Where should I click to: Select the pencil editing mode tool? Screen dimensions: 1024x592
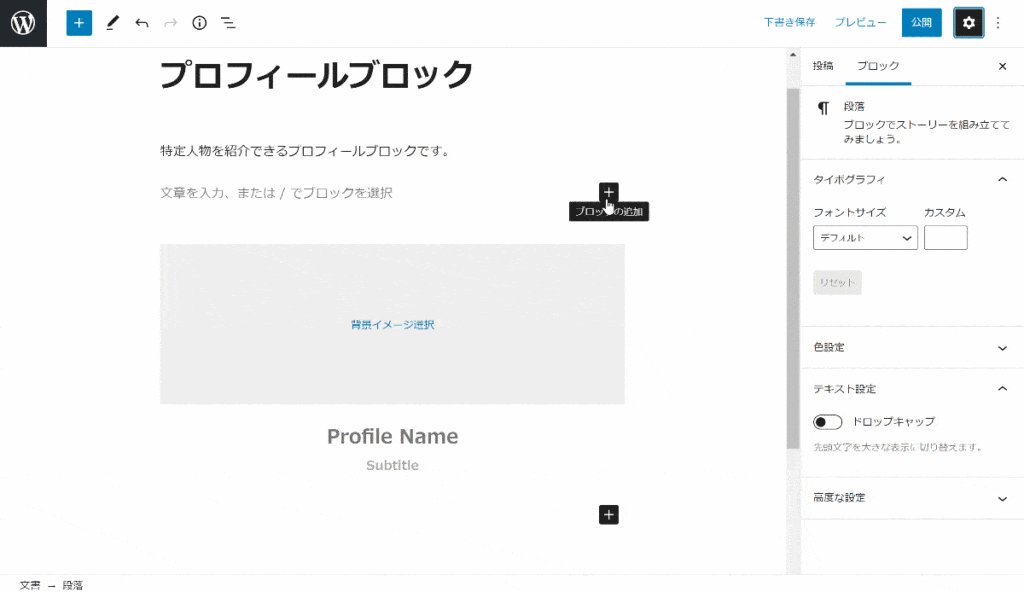click(x=112, y=22)
